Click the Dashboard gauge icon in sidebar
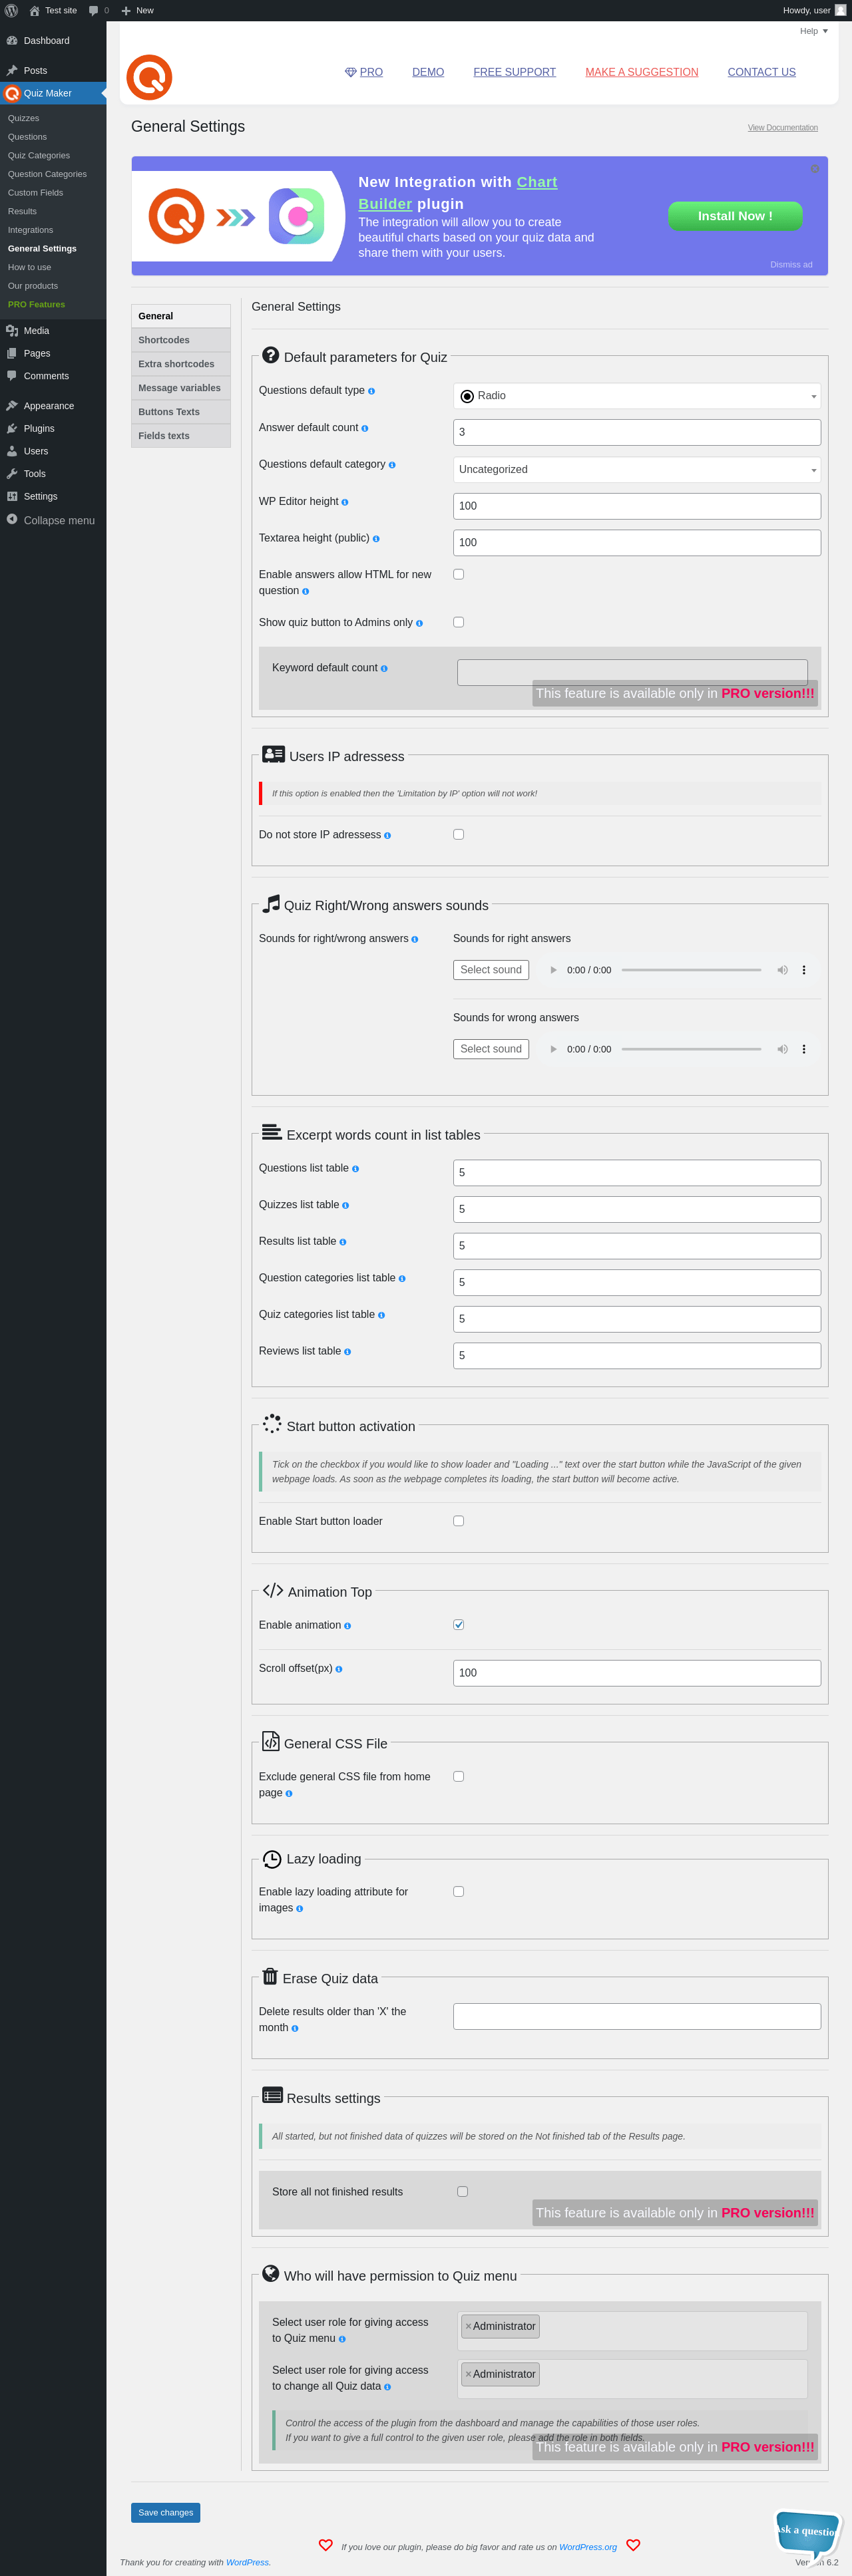Screen dimensions: 852x2576 tap(12, 41)
